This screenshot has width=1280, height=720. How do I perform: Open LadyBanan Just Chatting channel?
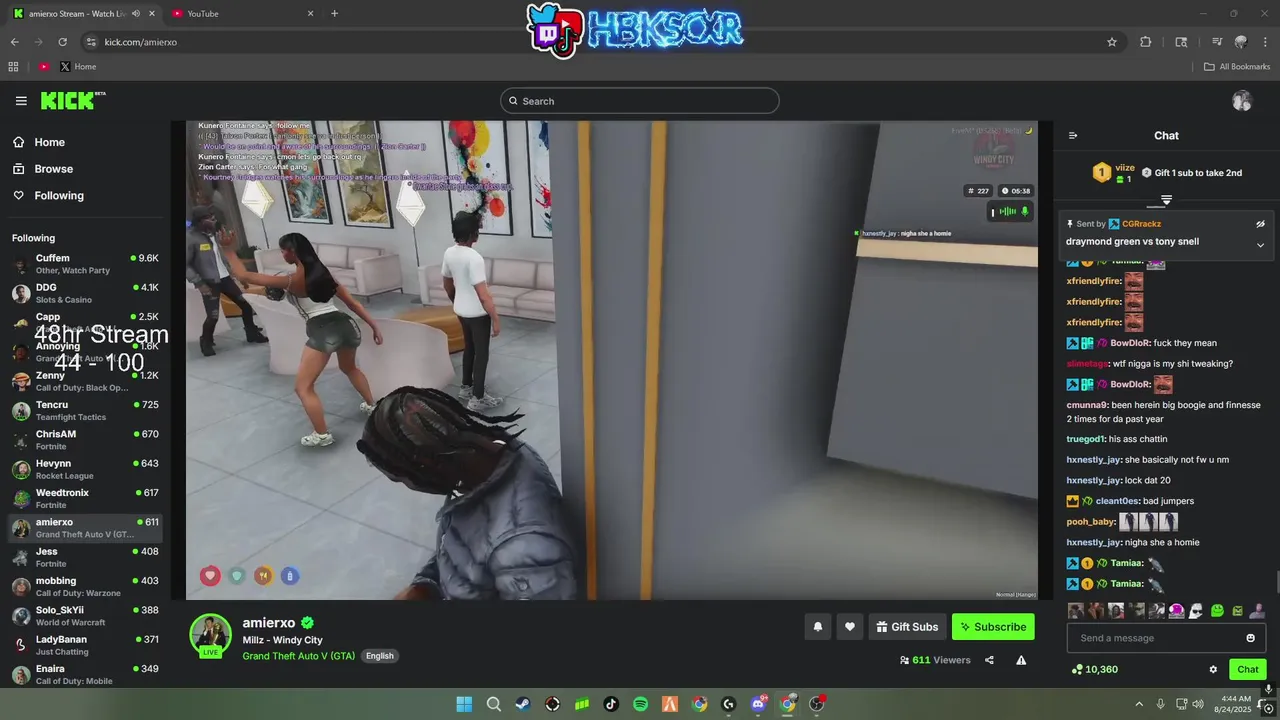pos(85,645)
